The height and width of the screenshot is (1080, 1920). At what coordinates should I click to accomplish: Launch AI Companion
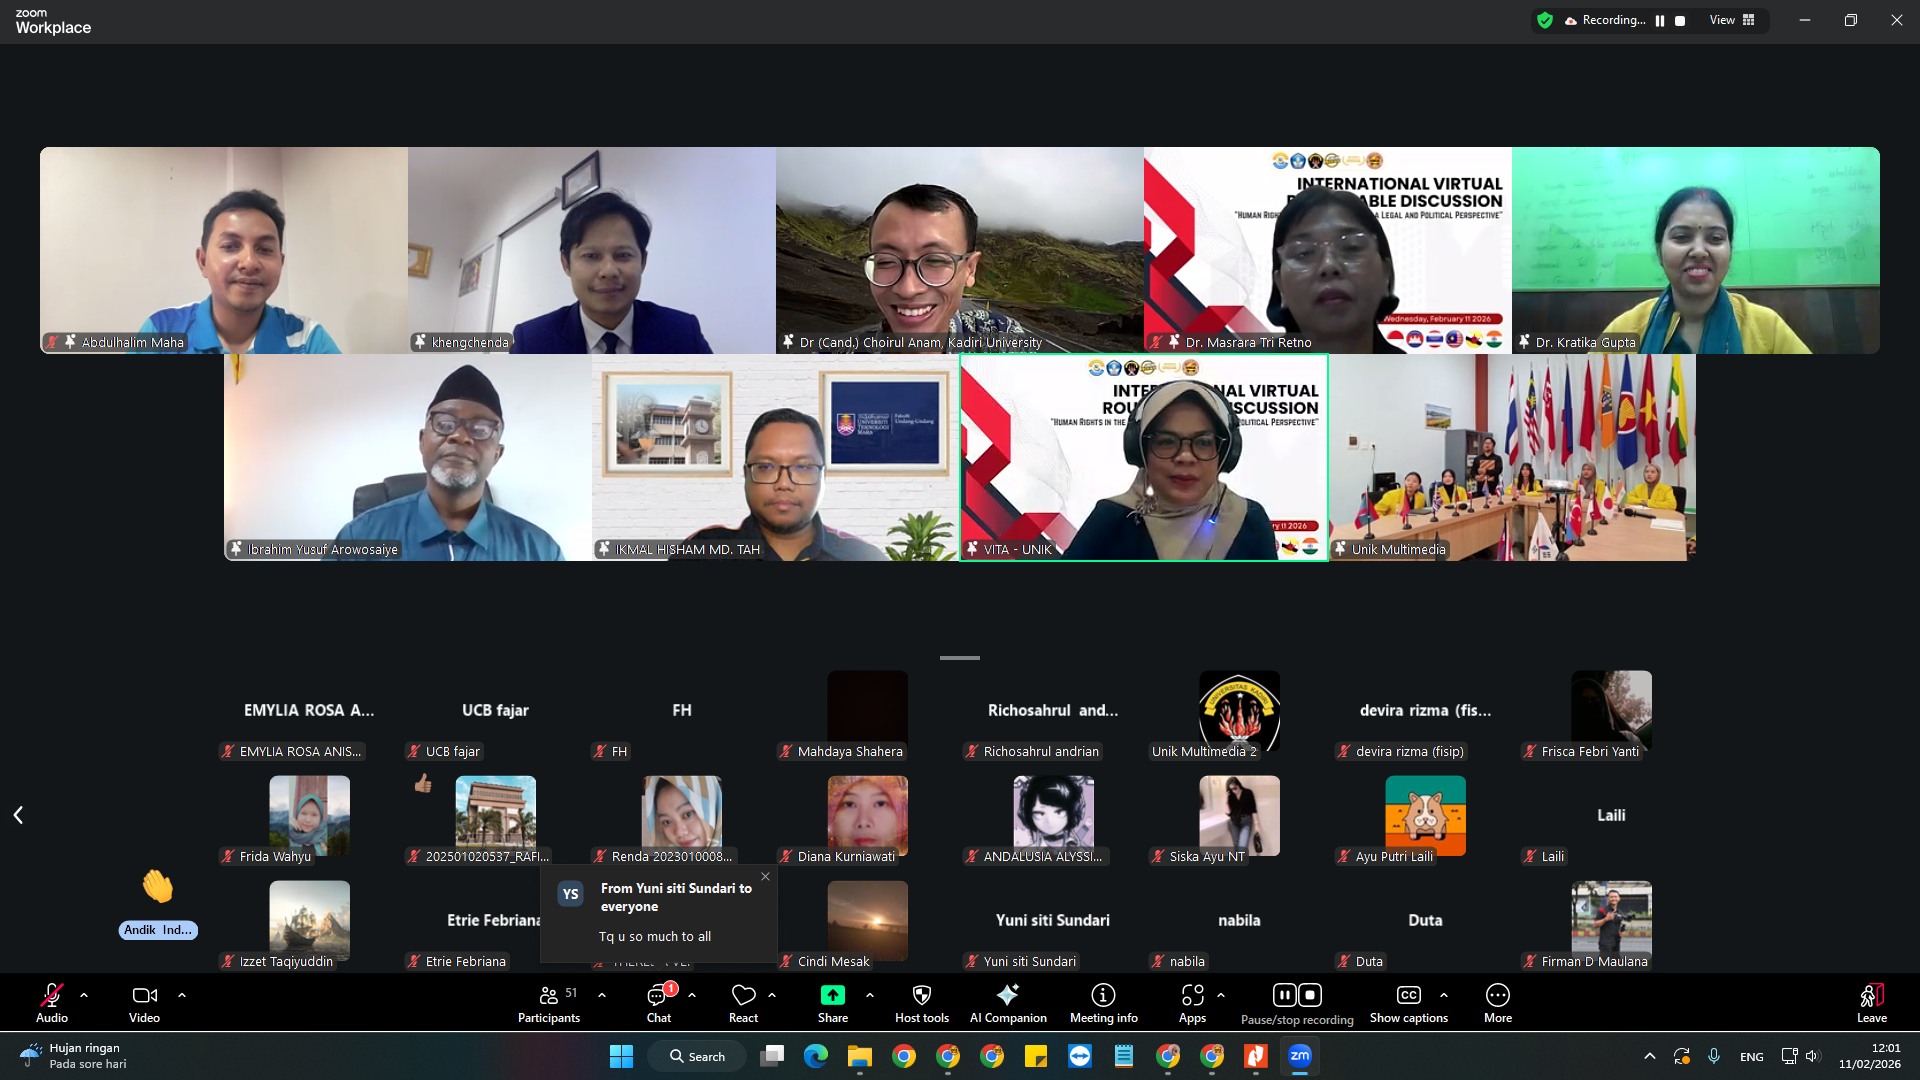(1008, 1003)
